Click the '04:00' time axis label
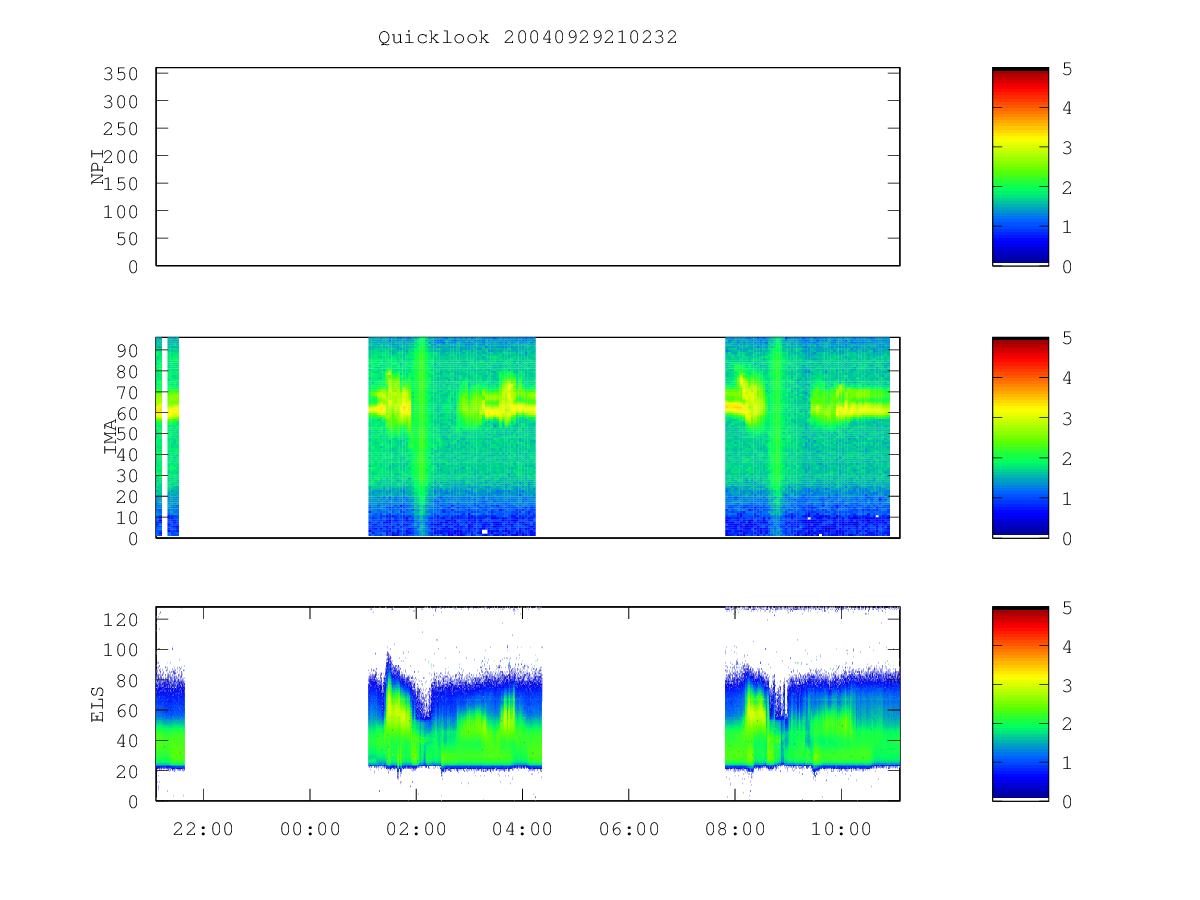The height and width of the screenshot is (900, 1200). point(523,829)
